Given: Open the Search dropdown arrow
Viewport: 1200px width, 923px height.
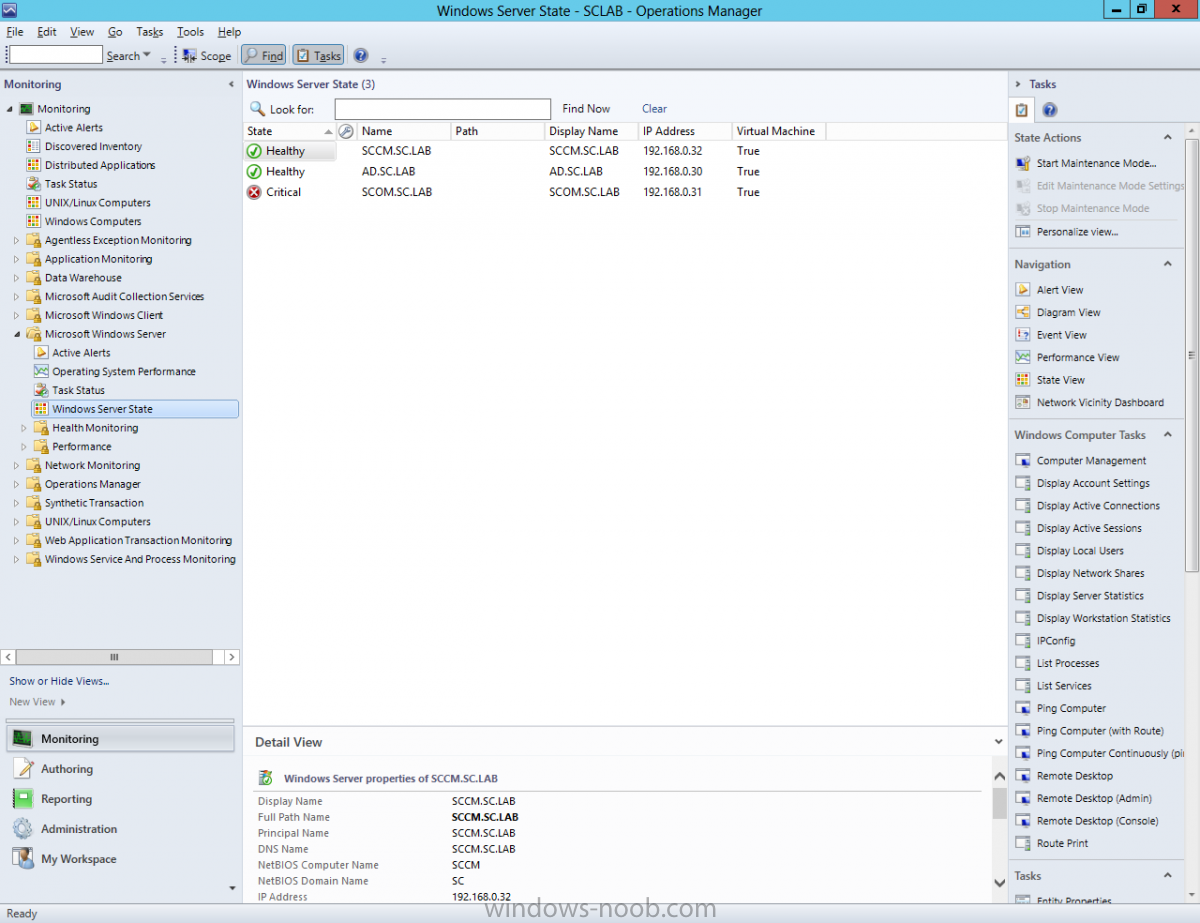Looking at the screenshot, I should (x=147, y=55).
